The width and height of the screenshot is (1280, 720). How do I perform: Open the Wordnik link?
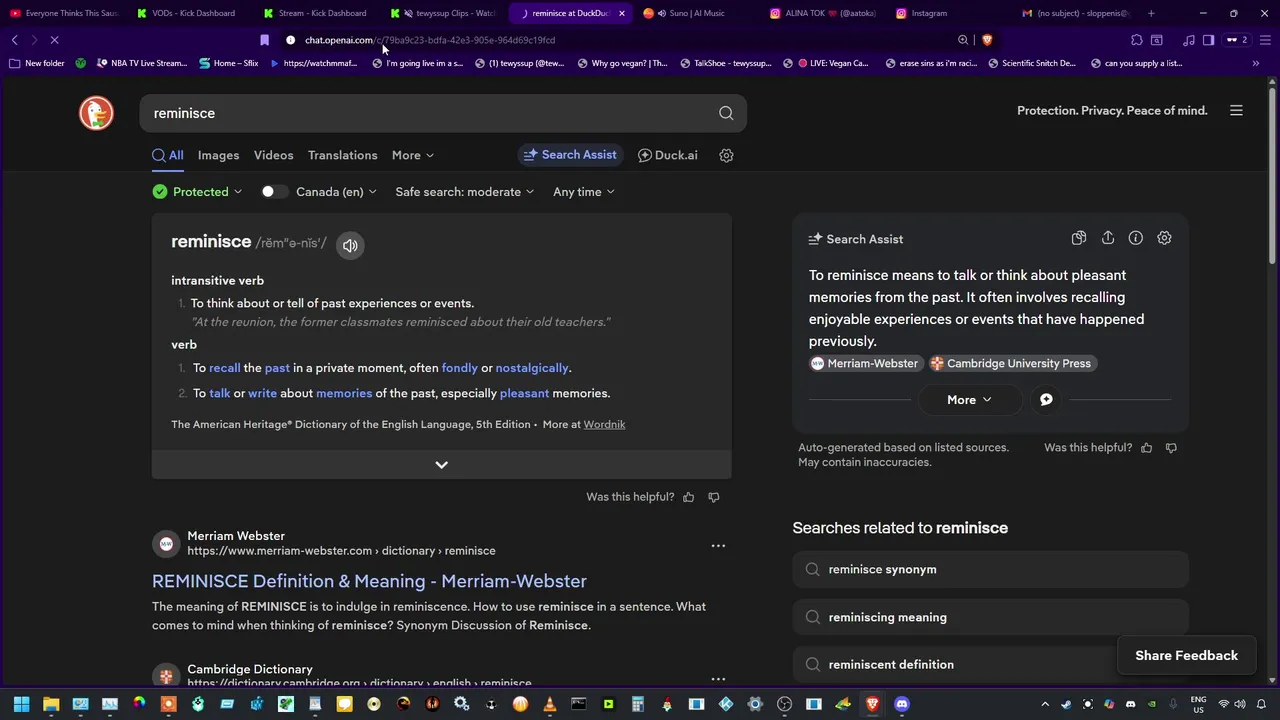click(604, 424)
